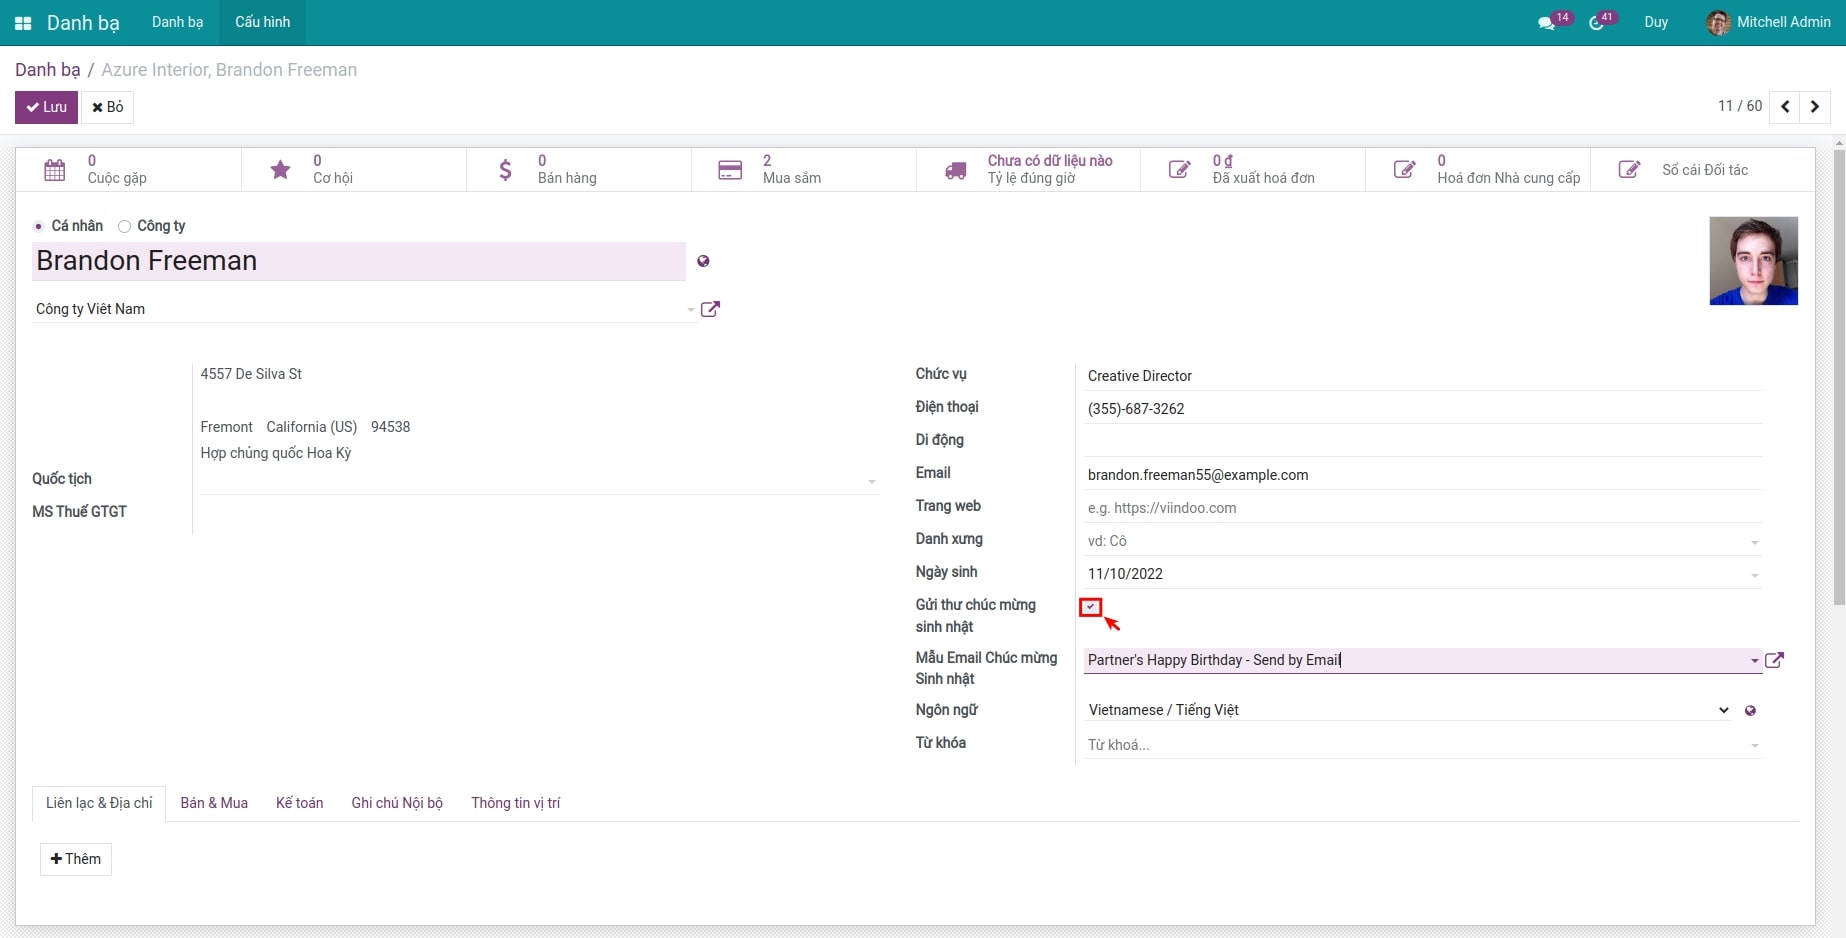Viewport: 1846px width, 938px height.
Task: Click the Thêm button to add contact
Action: [x=76, y=859]
